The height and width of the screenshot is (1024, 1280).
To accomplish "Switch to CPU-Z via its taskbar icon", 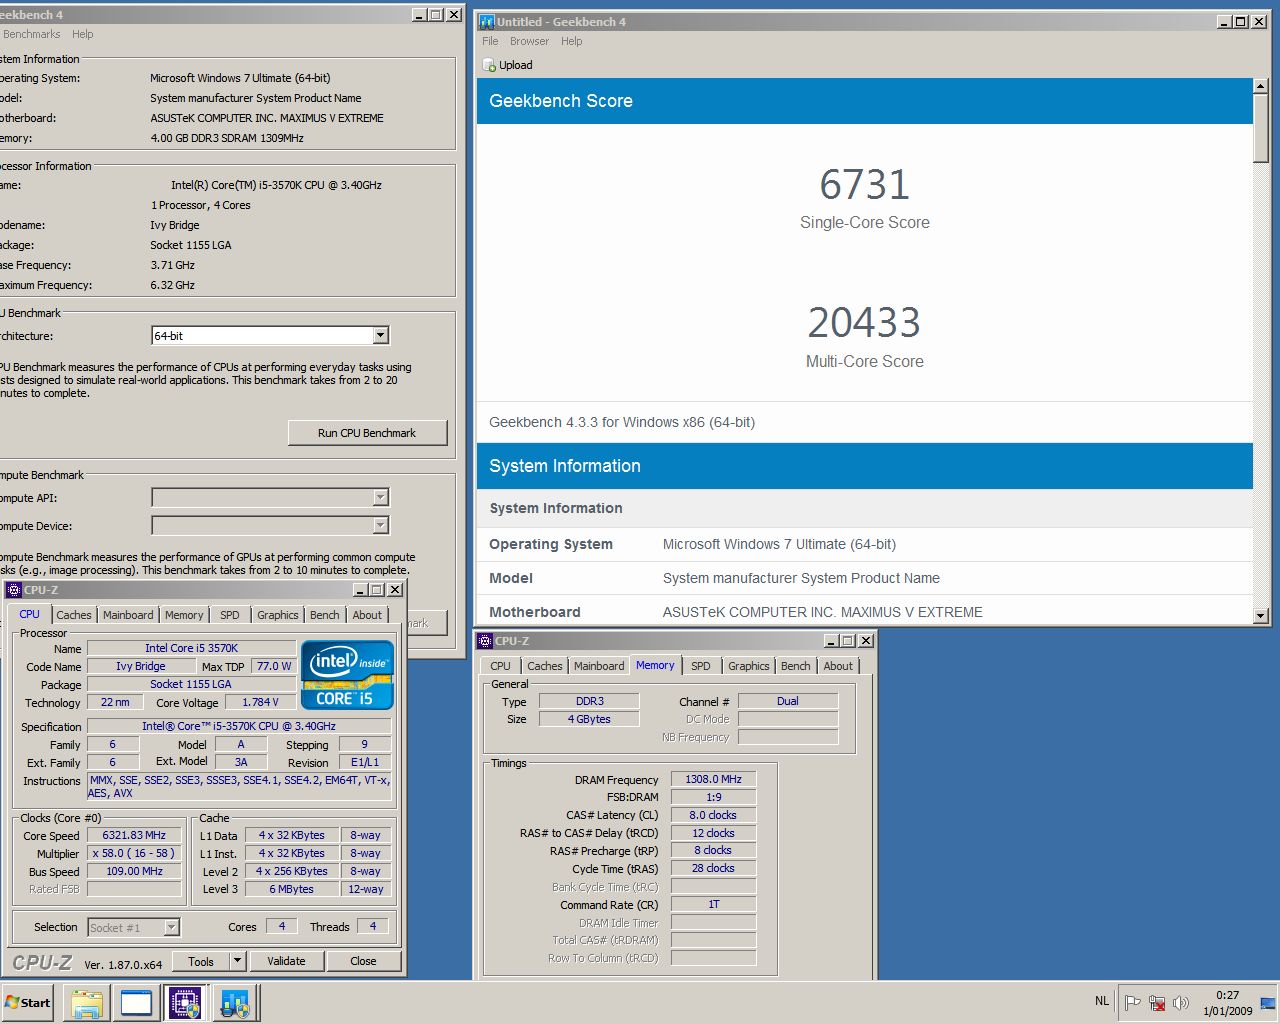I will point(185,1003).
